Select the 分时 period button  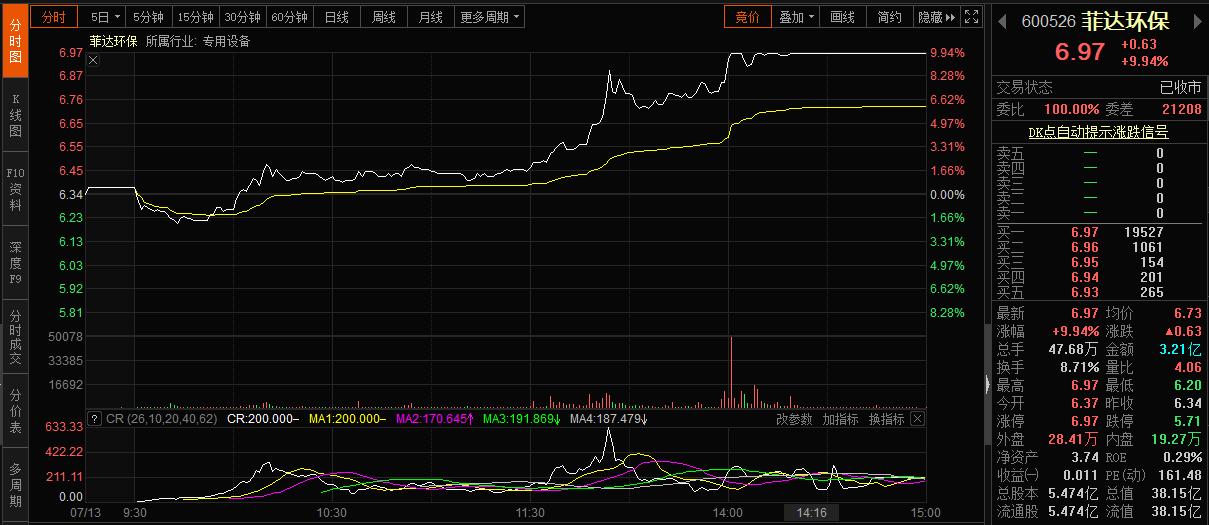point(54,17)
